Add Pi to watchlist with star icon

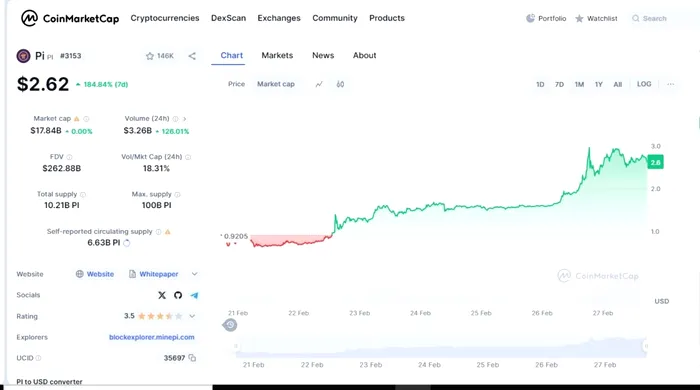coord(150,56)
